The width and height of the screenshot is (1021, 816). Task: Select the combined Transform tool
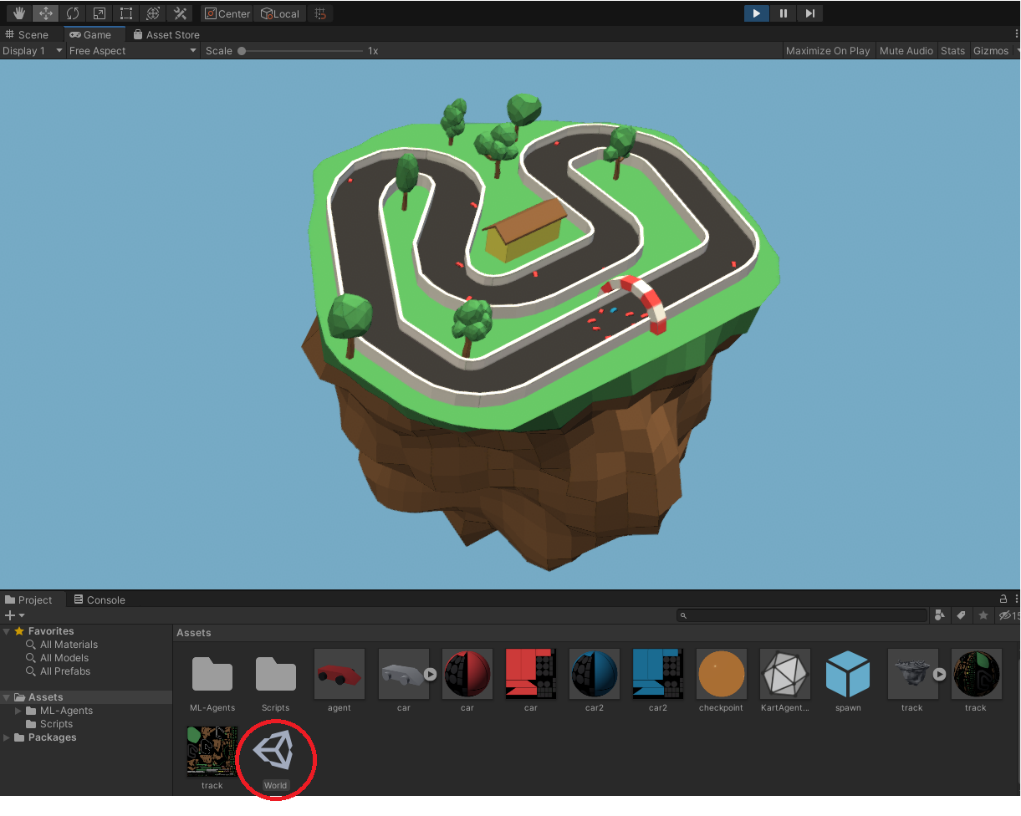[x=152, y=13]
